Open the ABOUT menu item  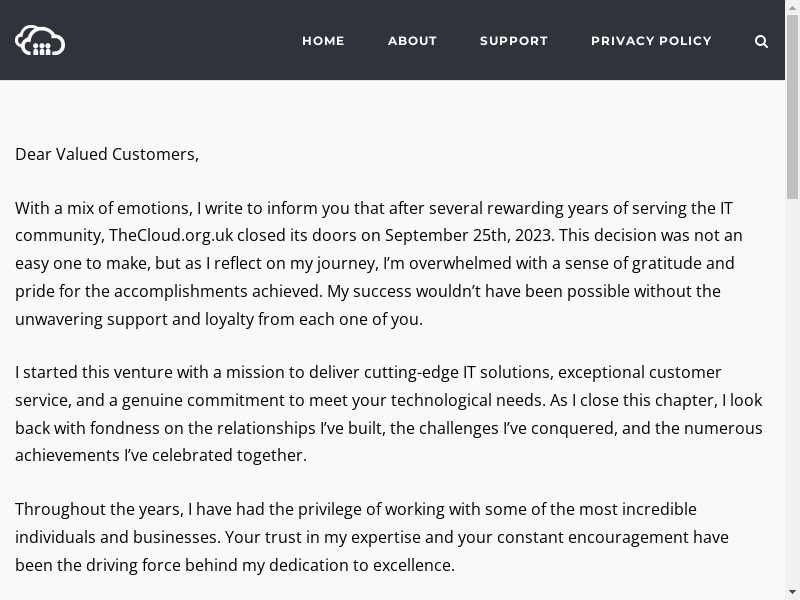[412, 41]
